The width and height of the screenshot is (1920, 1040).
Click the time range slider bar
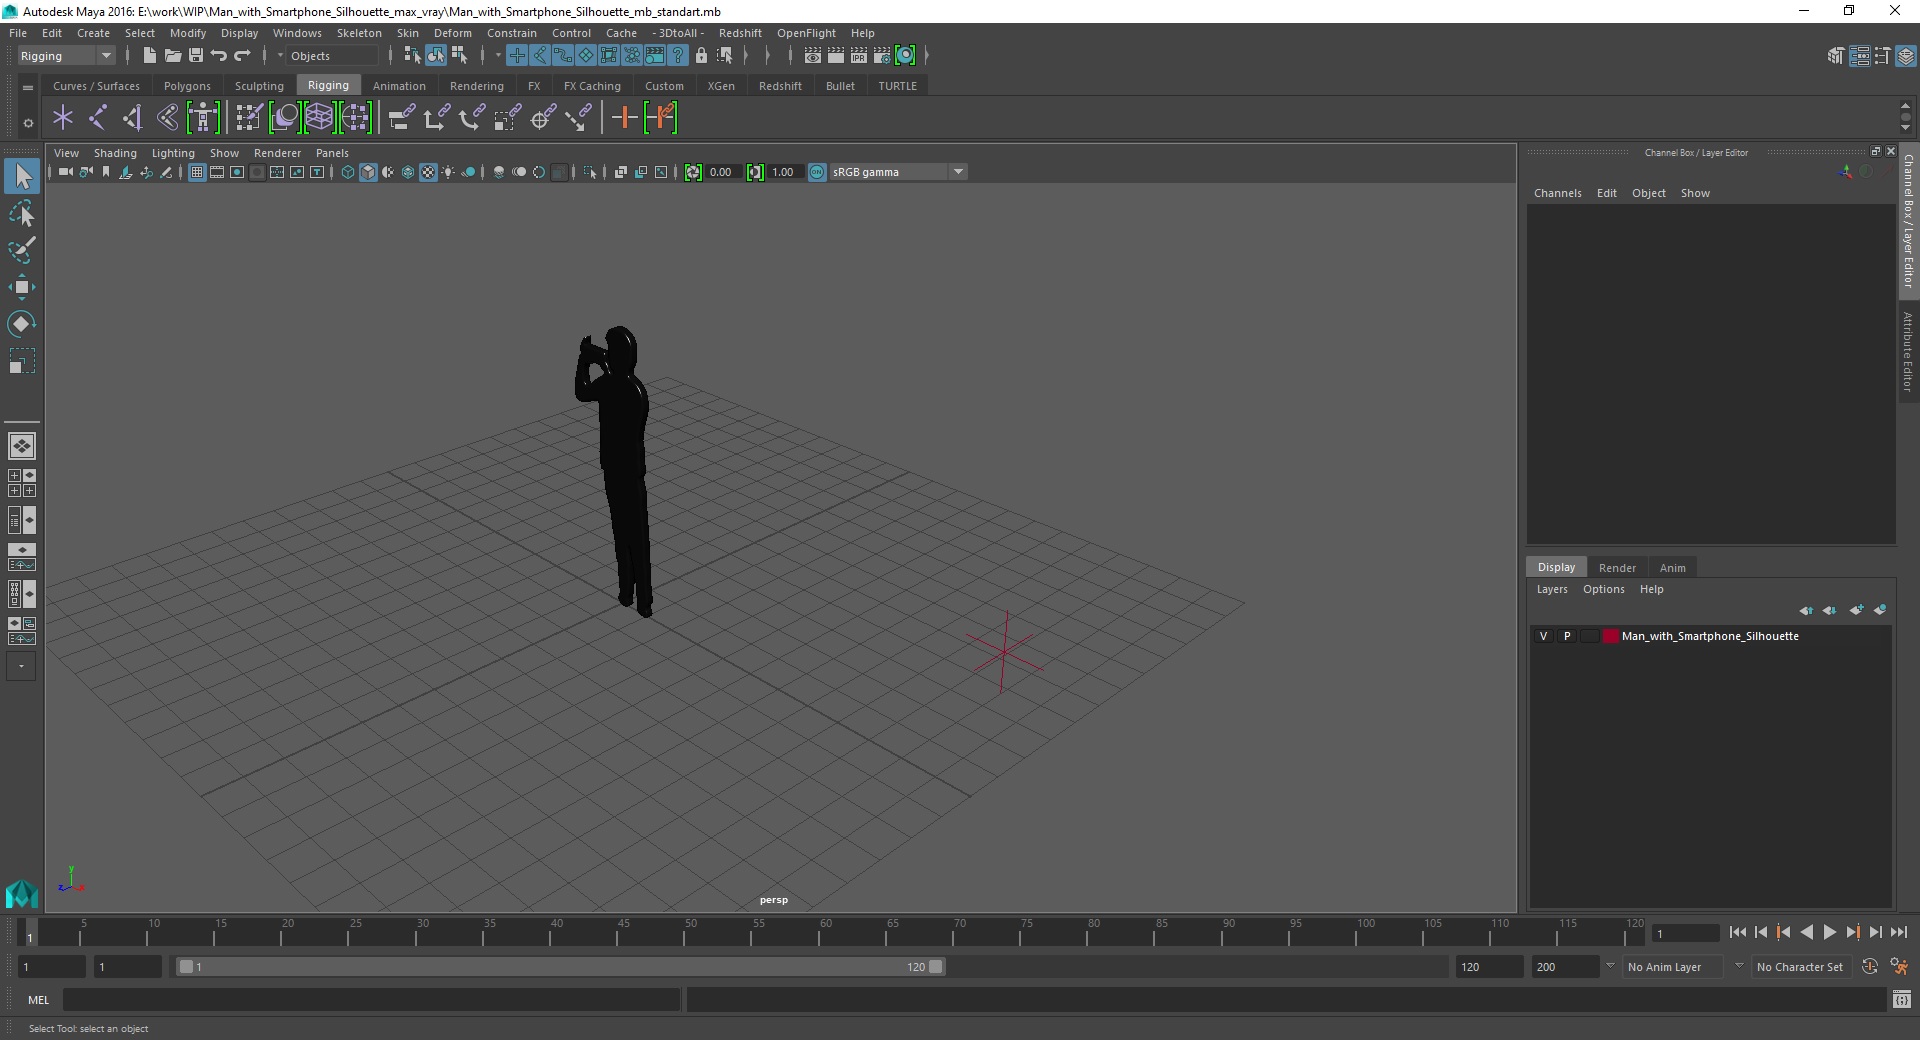(x=560, y=967)
